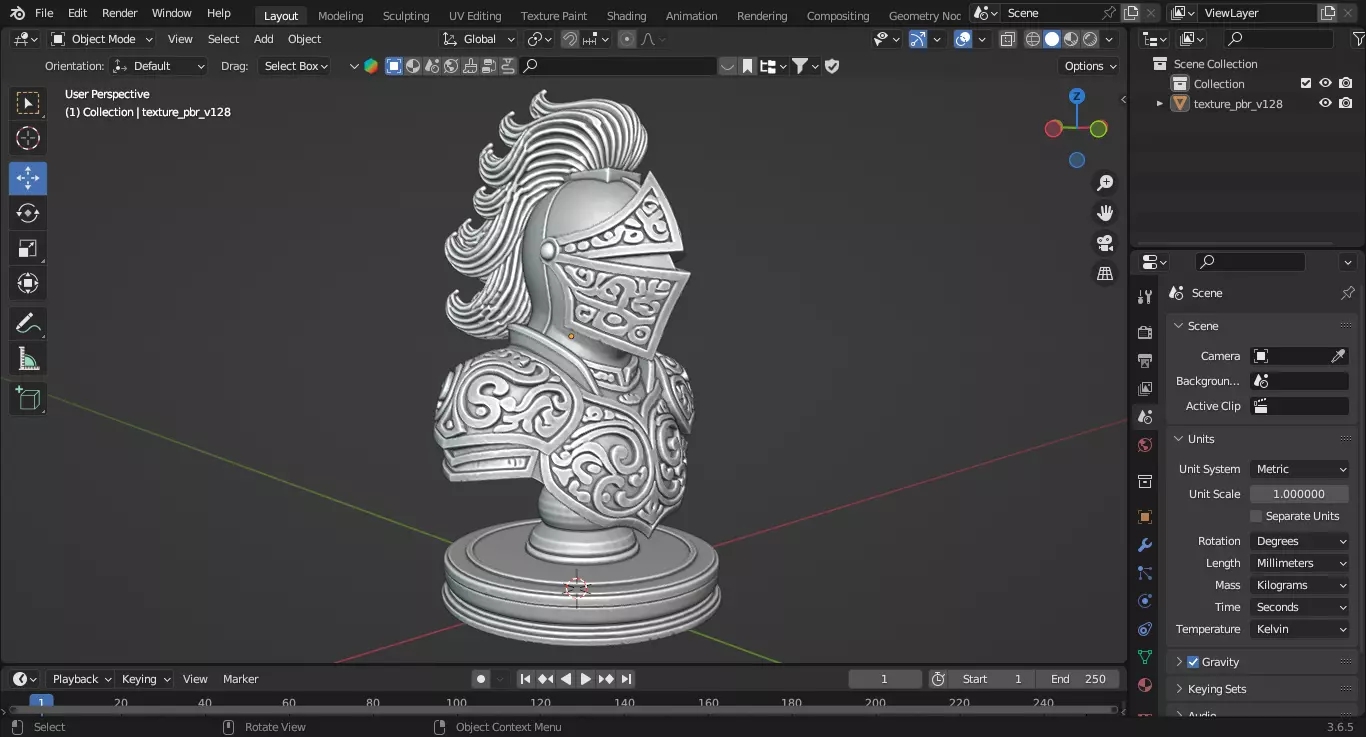Switch orthographic view with the grid icon

pyautogui.click(x=1105, y=273)
